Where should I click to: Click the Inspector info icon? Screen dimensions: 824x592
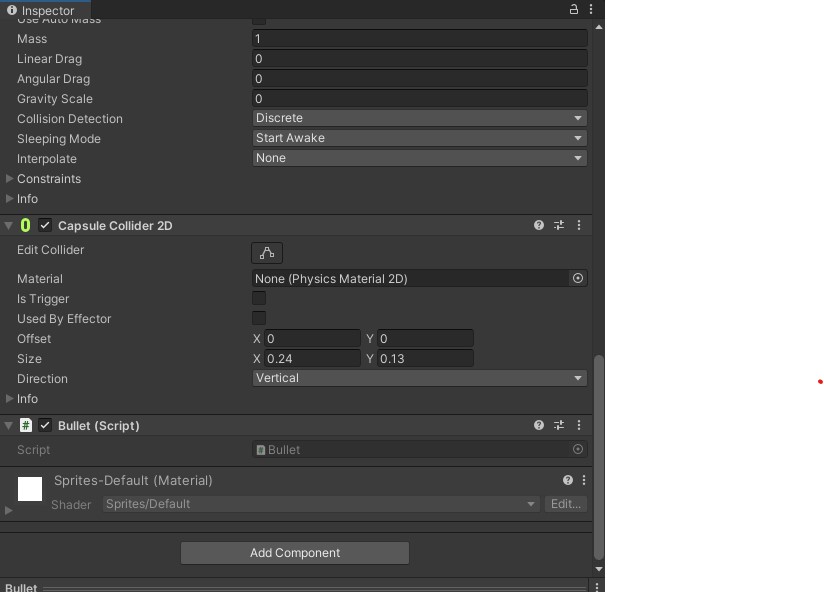12,10
